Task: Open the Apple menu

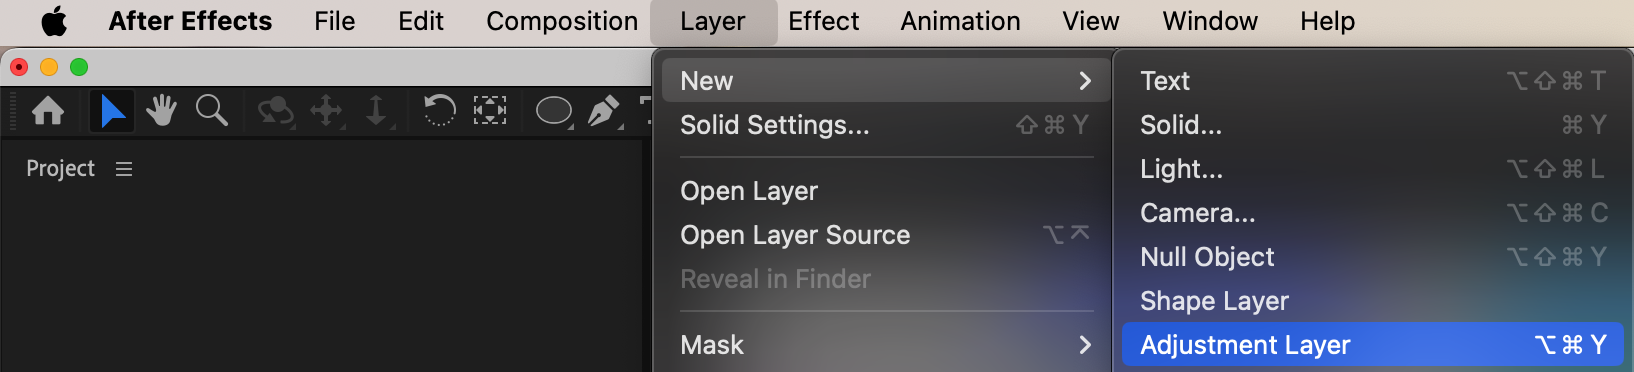Action: coord(55,21)
